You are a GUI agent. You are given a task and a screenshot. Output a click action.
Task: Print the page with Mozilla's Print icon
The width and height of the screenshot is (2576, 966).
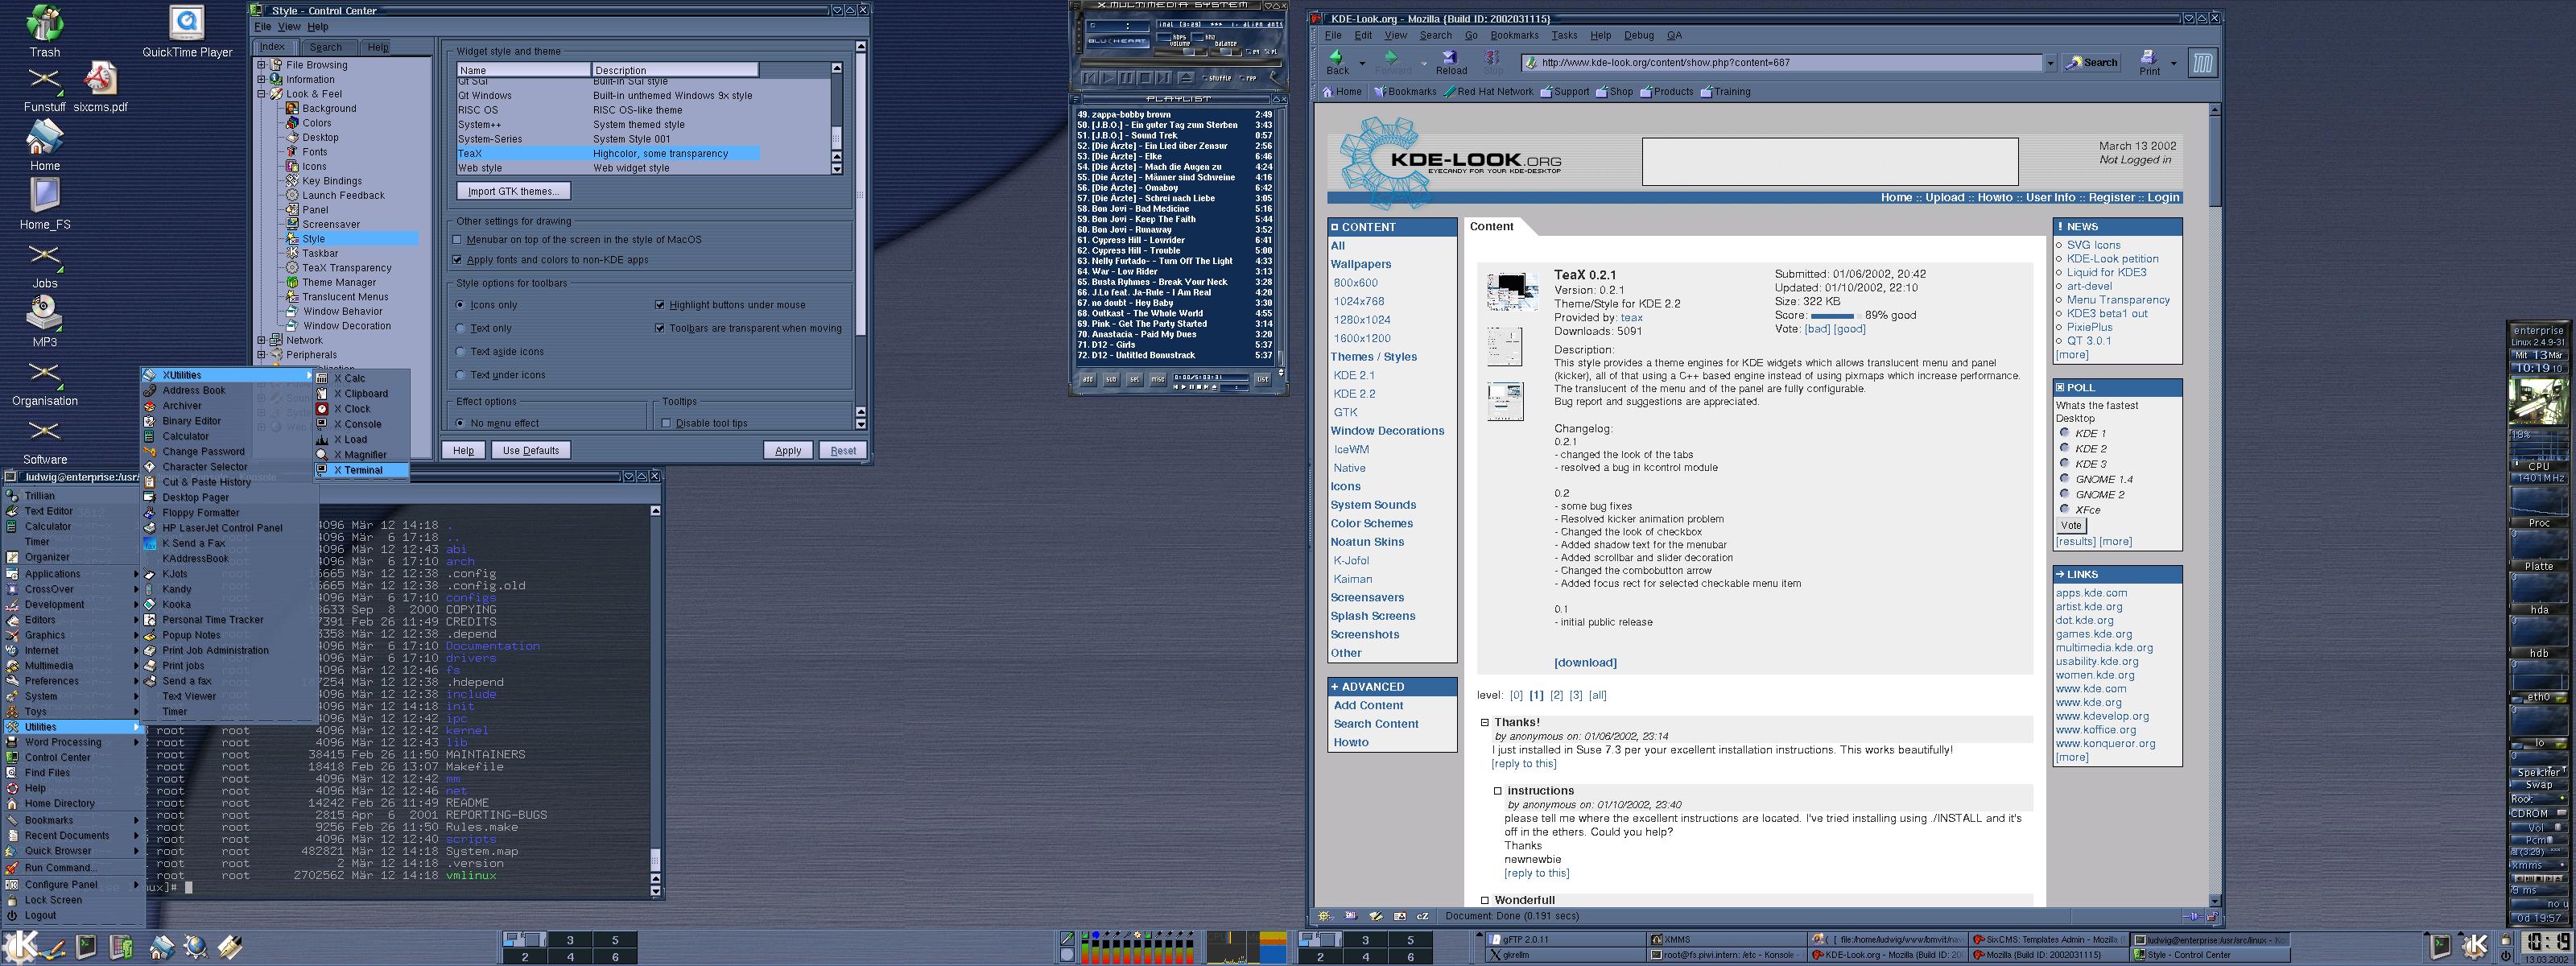coord(2149,62)
